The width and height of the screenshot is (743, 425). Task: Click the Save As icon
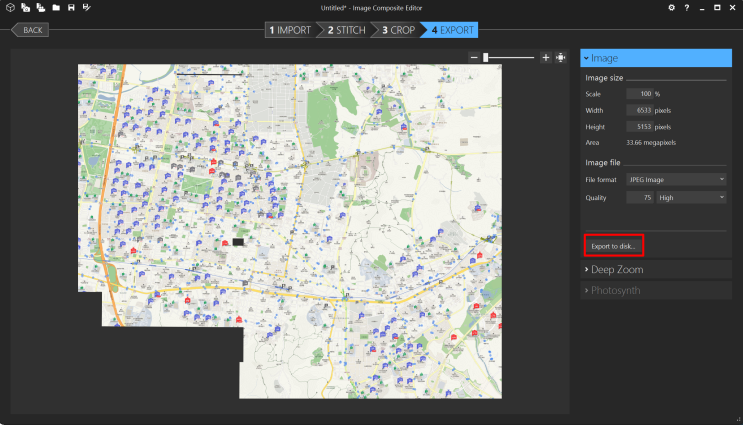click(x=86, y=8)
